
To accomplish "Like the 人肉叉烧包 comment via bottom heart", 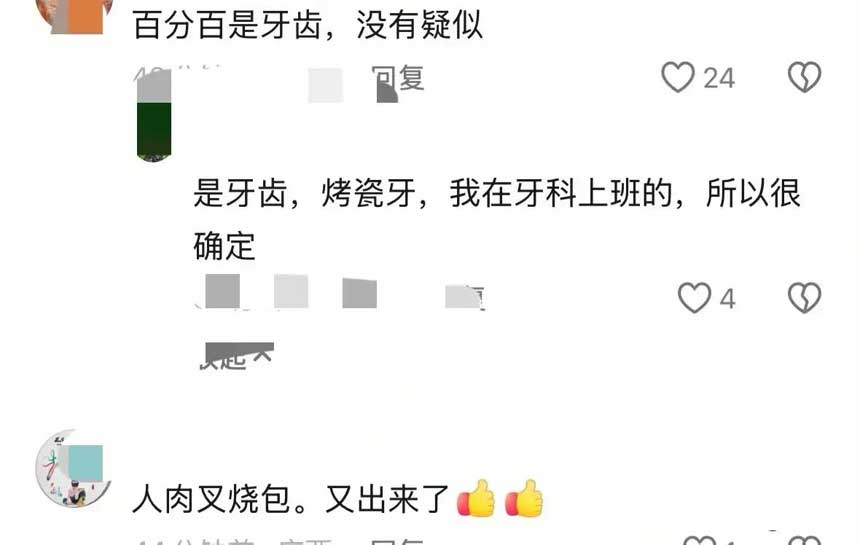I will [x=700, y=540].
